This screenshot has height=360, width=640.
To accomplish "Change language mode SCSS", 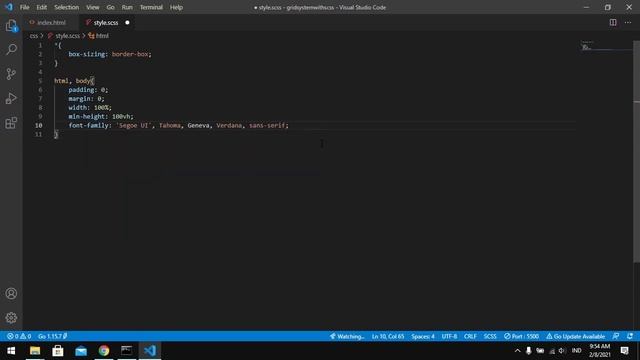I will 490,336.
